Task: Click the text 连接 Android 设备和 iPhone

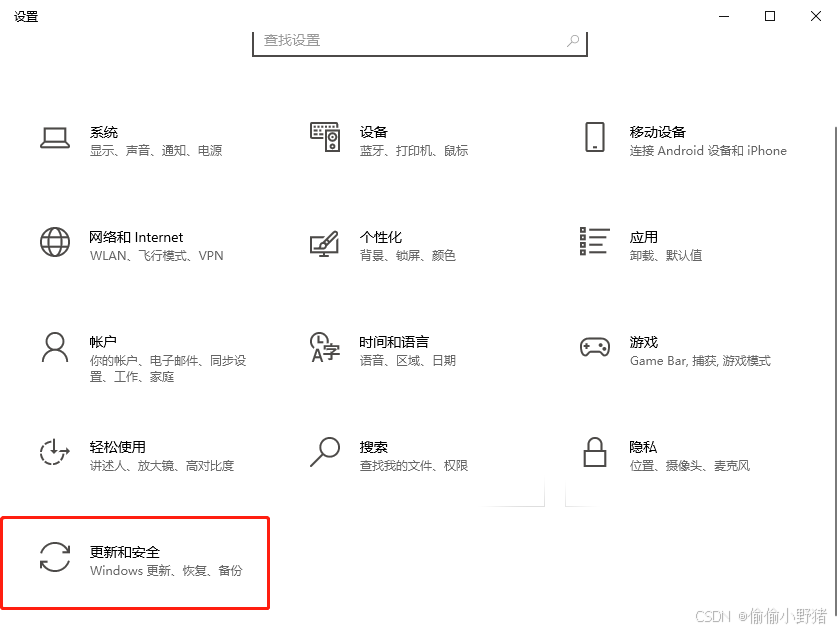Action: coord(708,151)
